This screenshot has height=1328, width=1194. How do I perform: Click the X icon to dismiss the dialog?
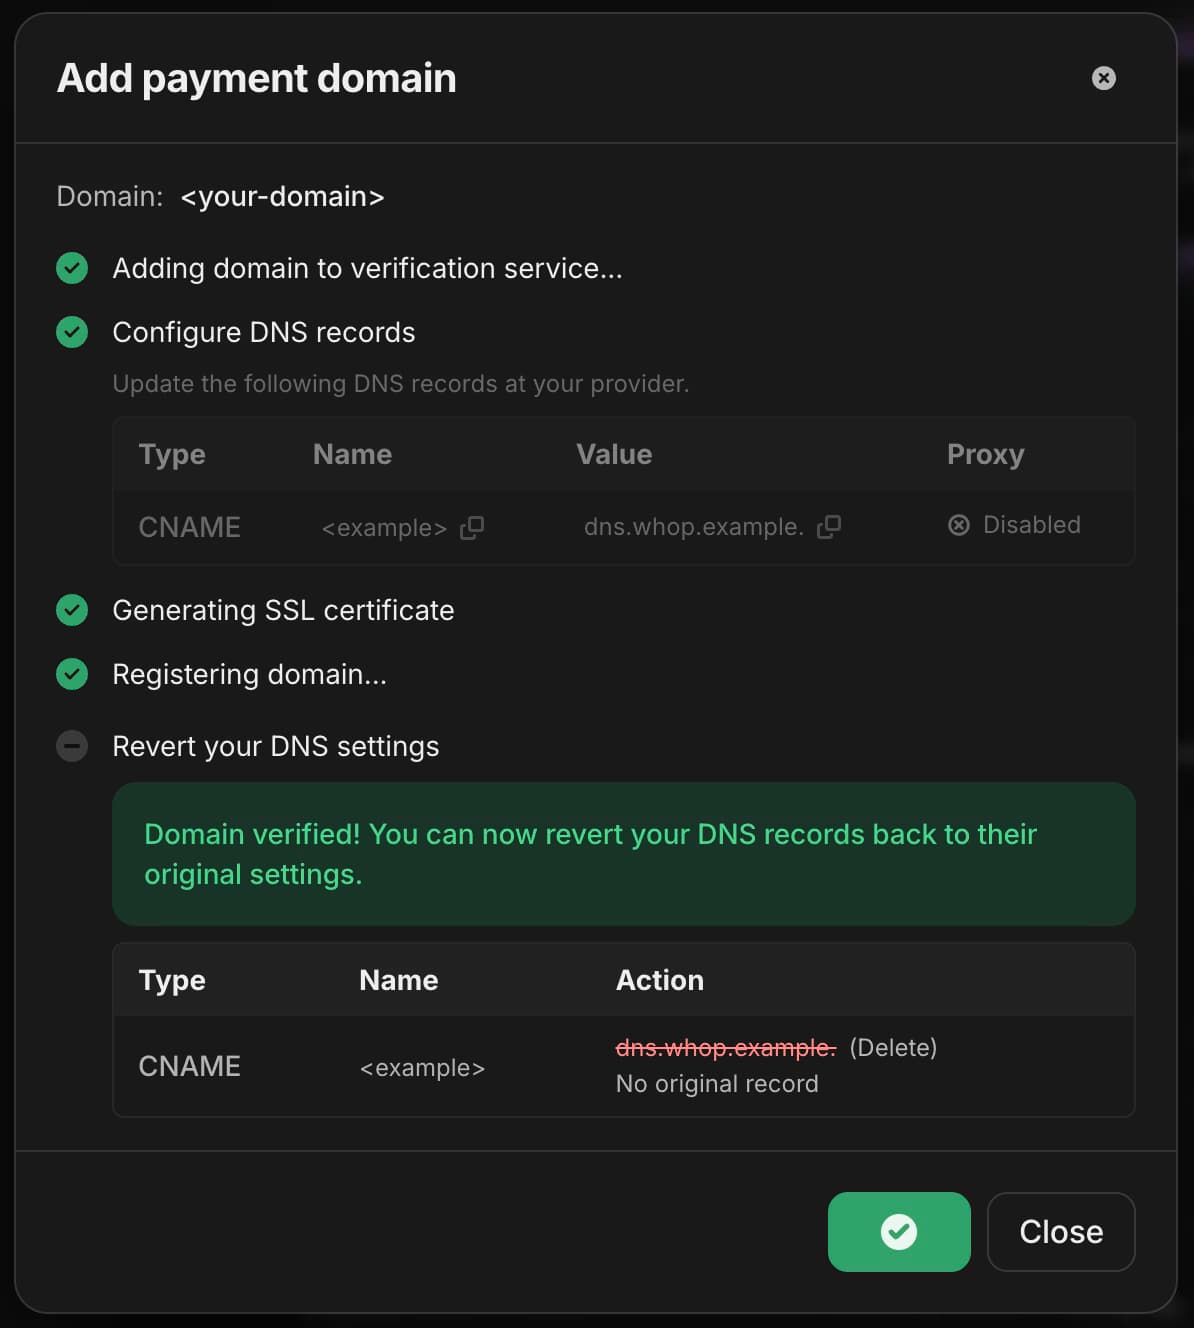1103,78
